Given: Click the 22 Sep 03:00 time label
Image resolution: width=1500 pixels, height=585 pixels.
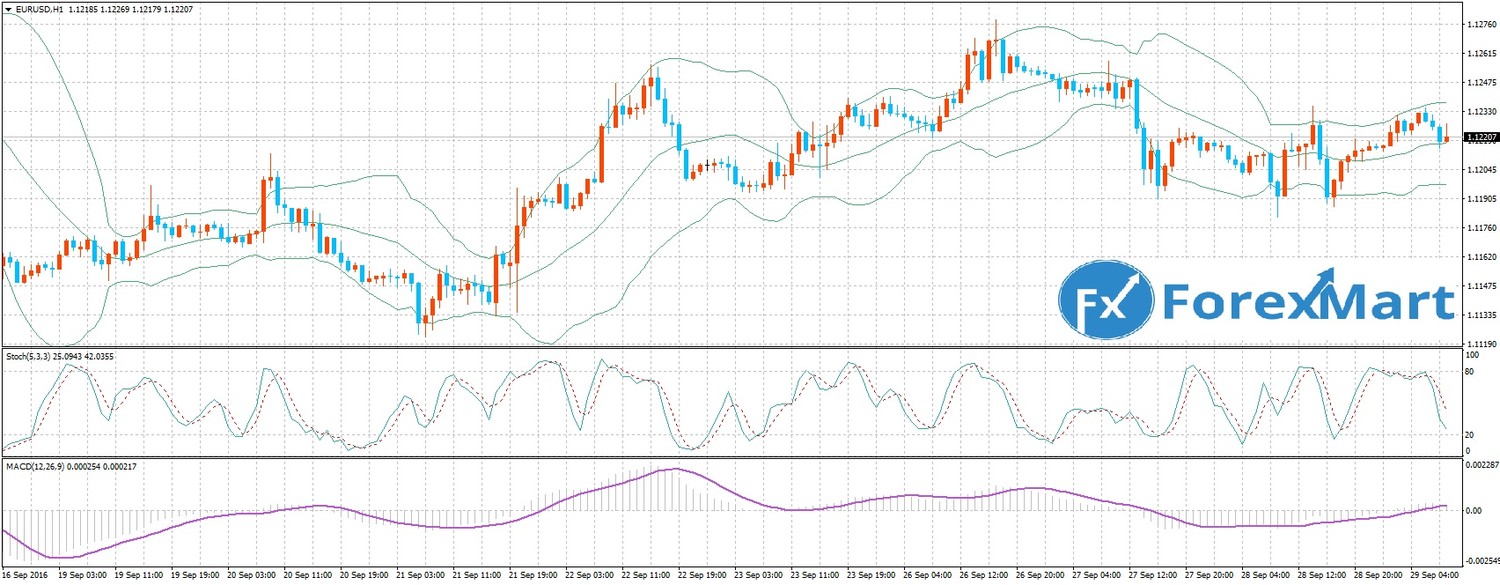Looking at the screenshot, I should click(x=589, y=578).
